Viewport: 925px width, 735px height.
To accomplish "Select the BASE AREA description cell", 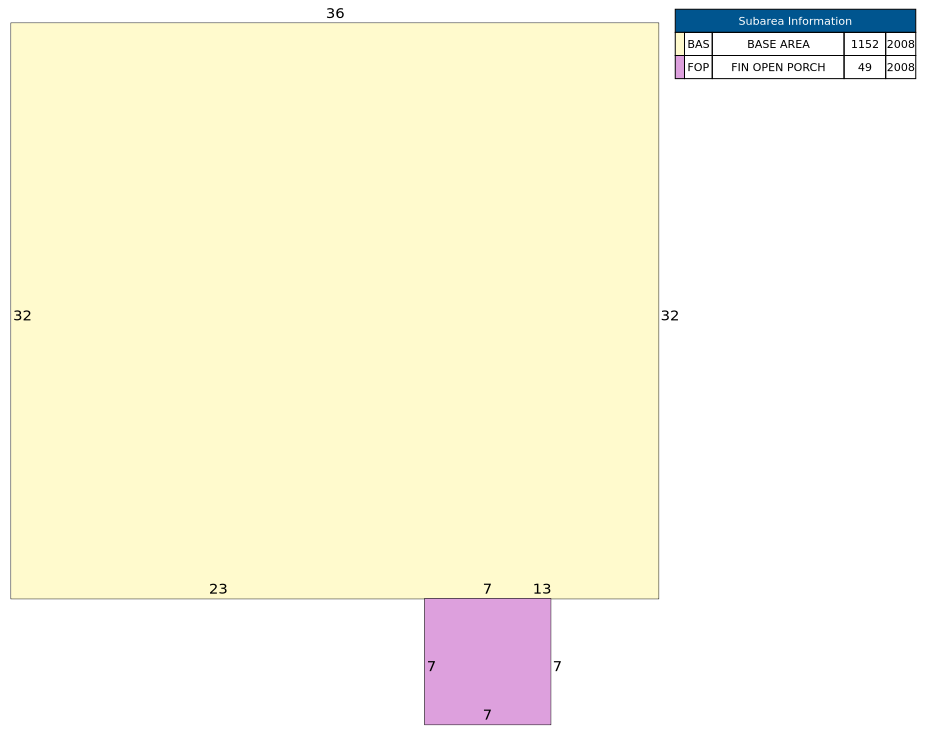I will [778, 44].
